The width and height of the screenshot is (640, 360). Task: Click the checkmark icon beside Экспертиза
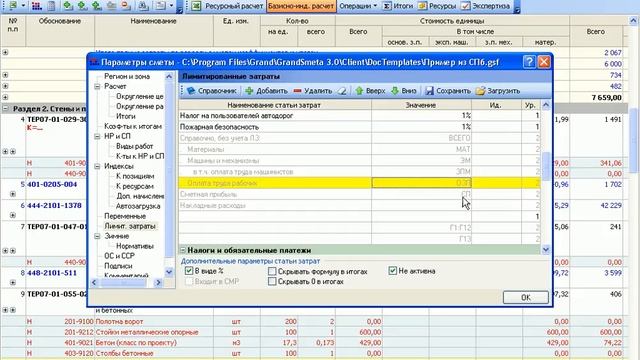(x=465, y=6)
